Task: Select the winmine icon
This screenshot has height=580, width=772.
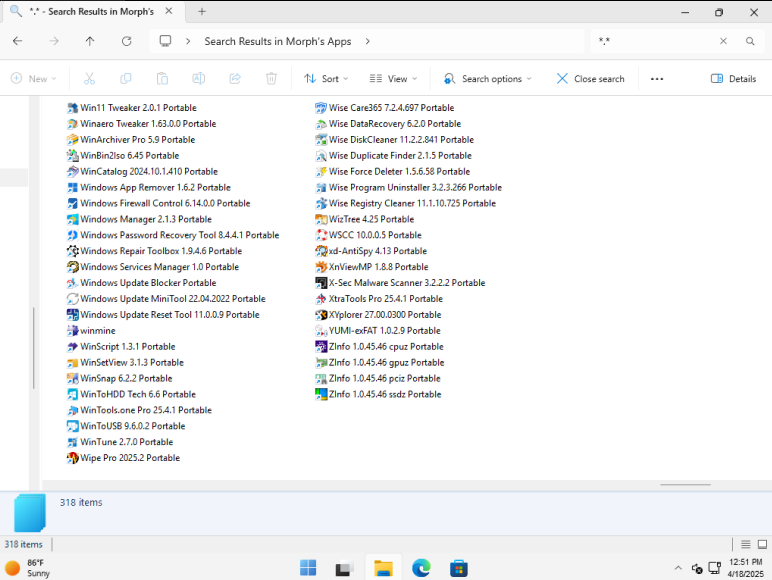Action: pos(72,331)
